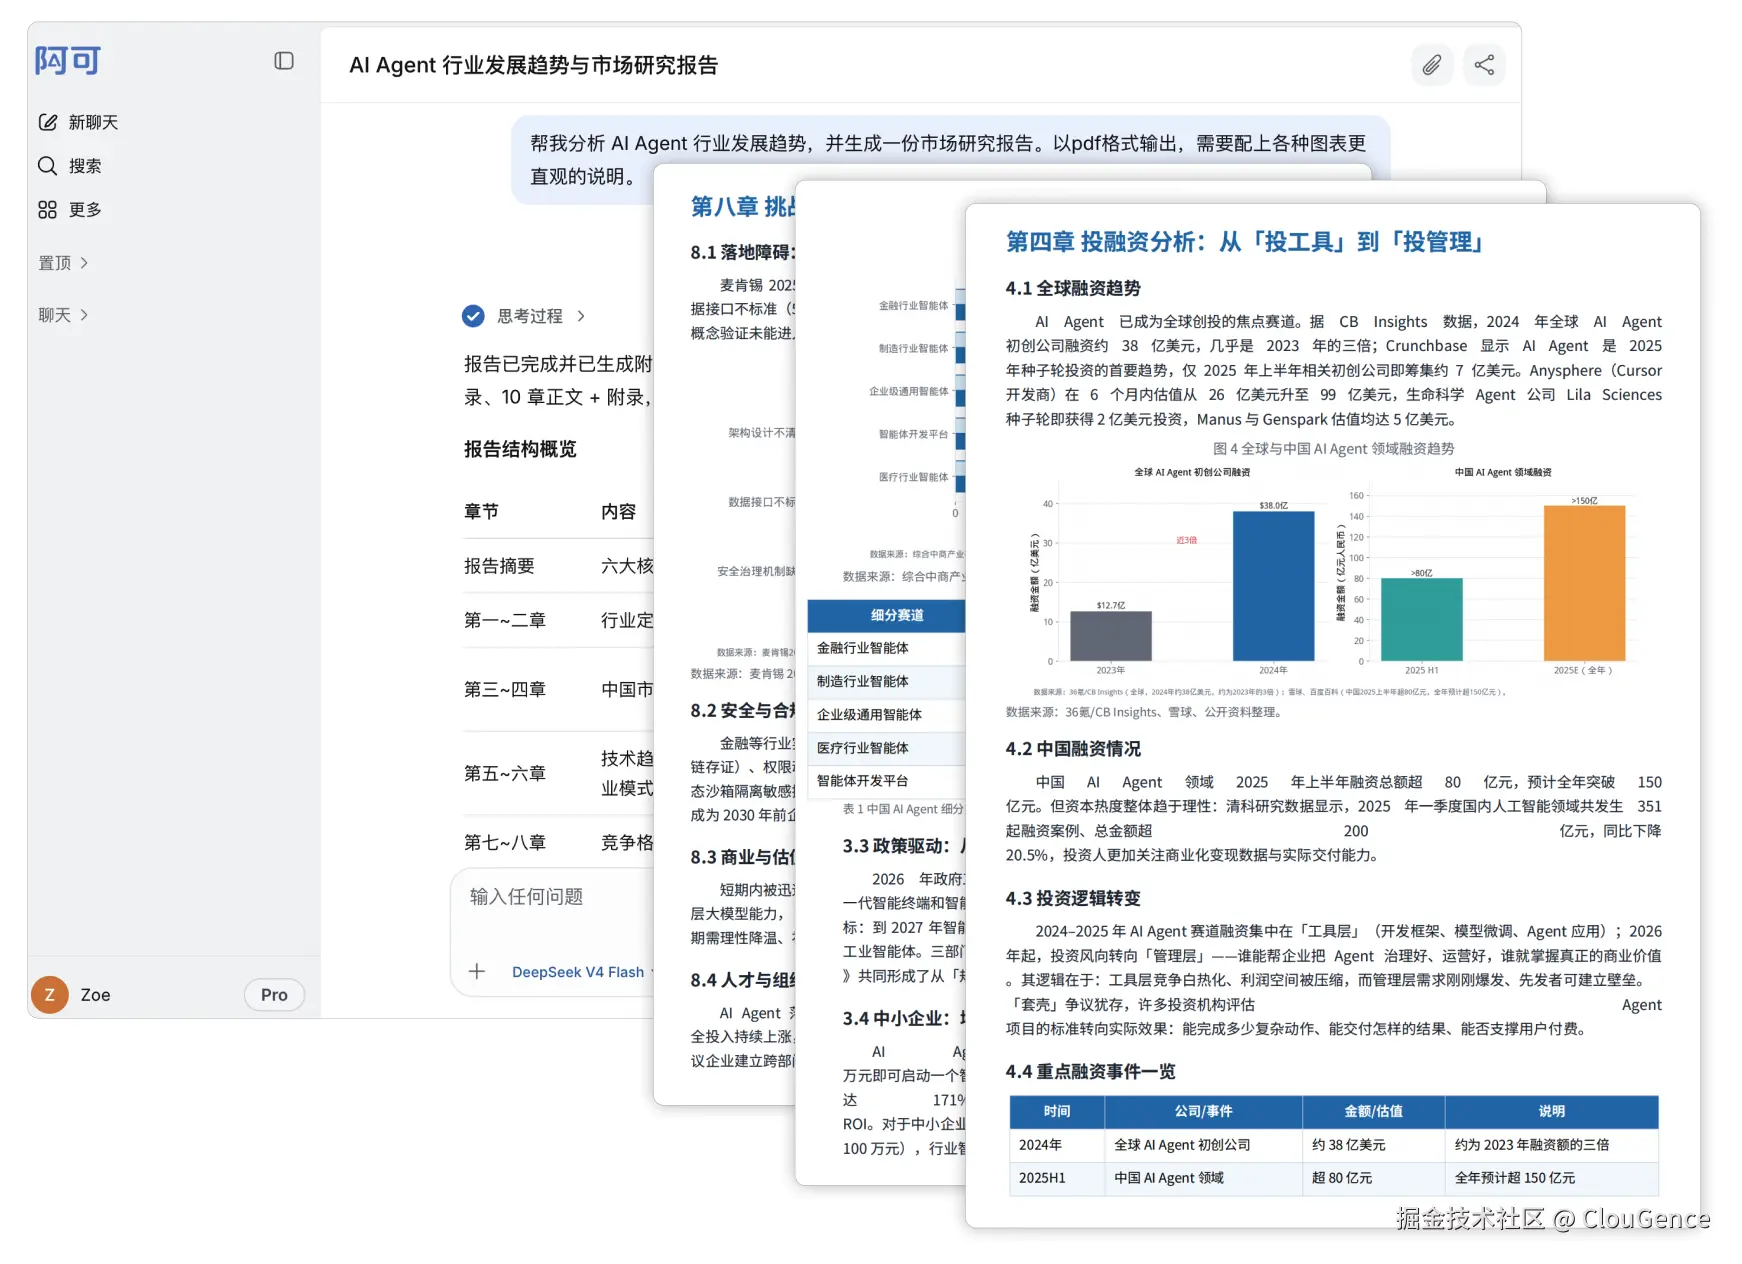
Task: Click the 4.3 投资逻辑转变 heading
Action: (1073, 898)
